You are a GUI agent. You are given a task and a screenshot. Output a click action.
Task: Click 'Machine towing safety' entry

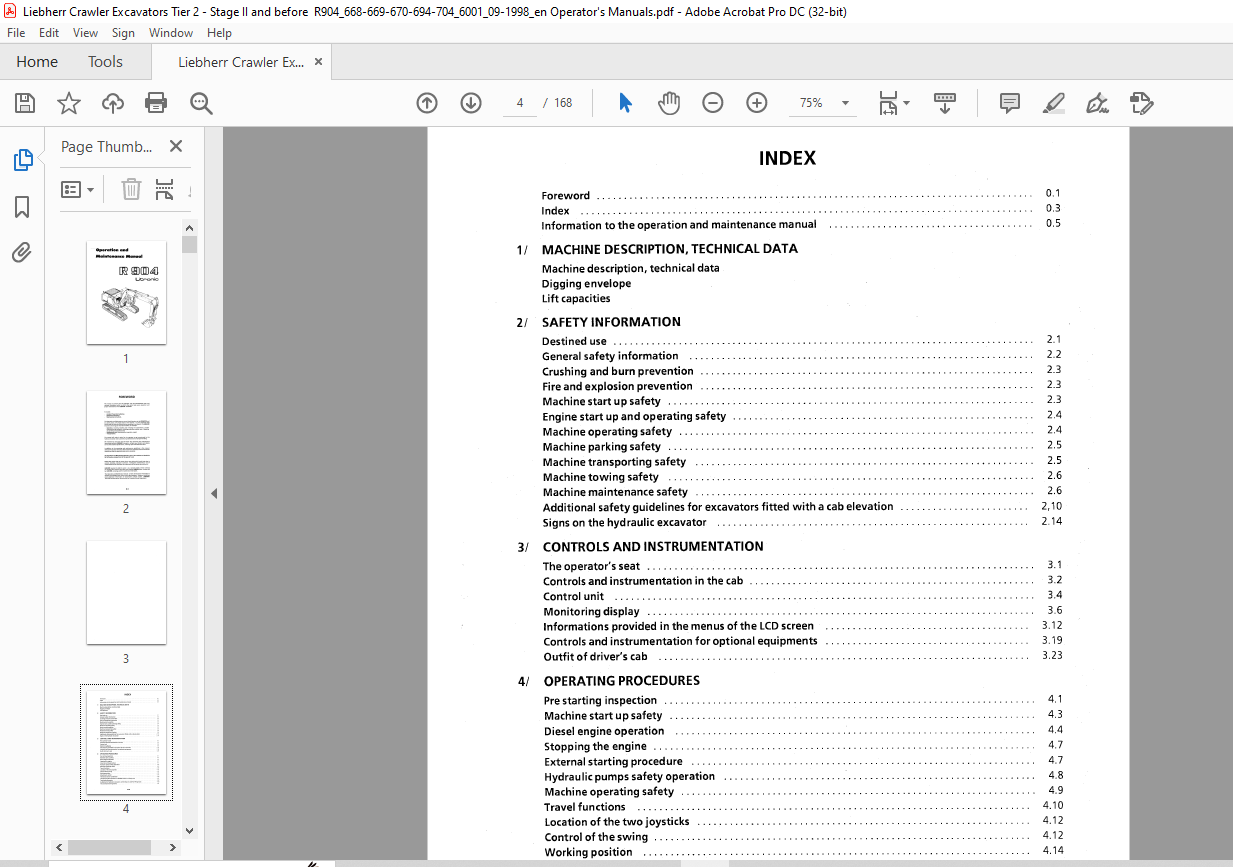coord(601,477)
